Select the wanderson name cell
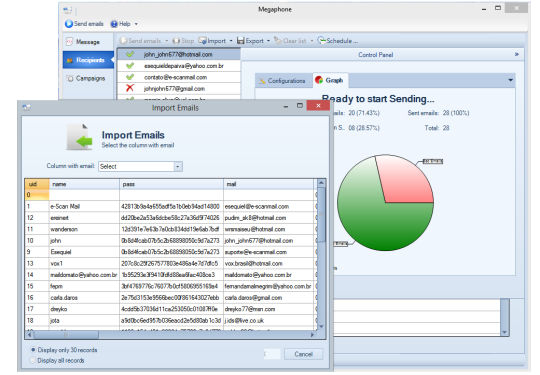 tap(84, 229)
